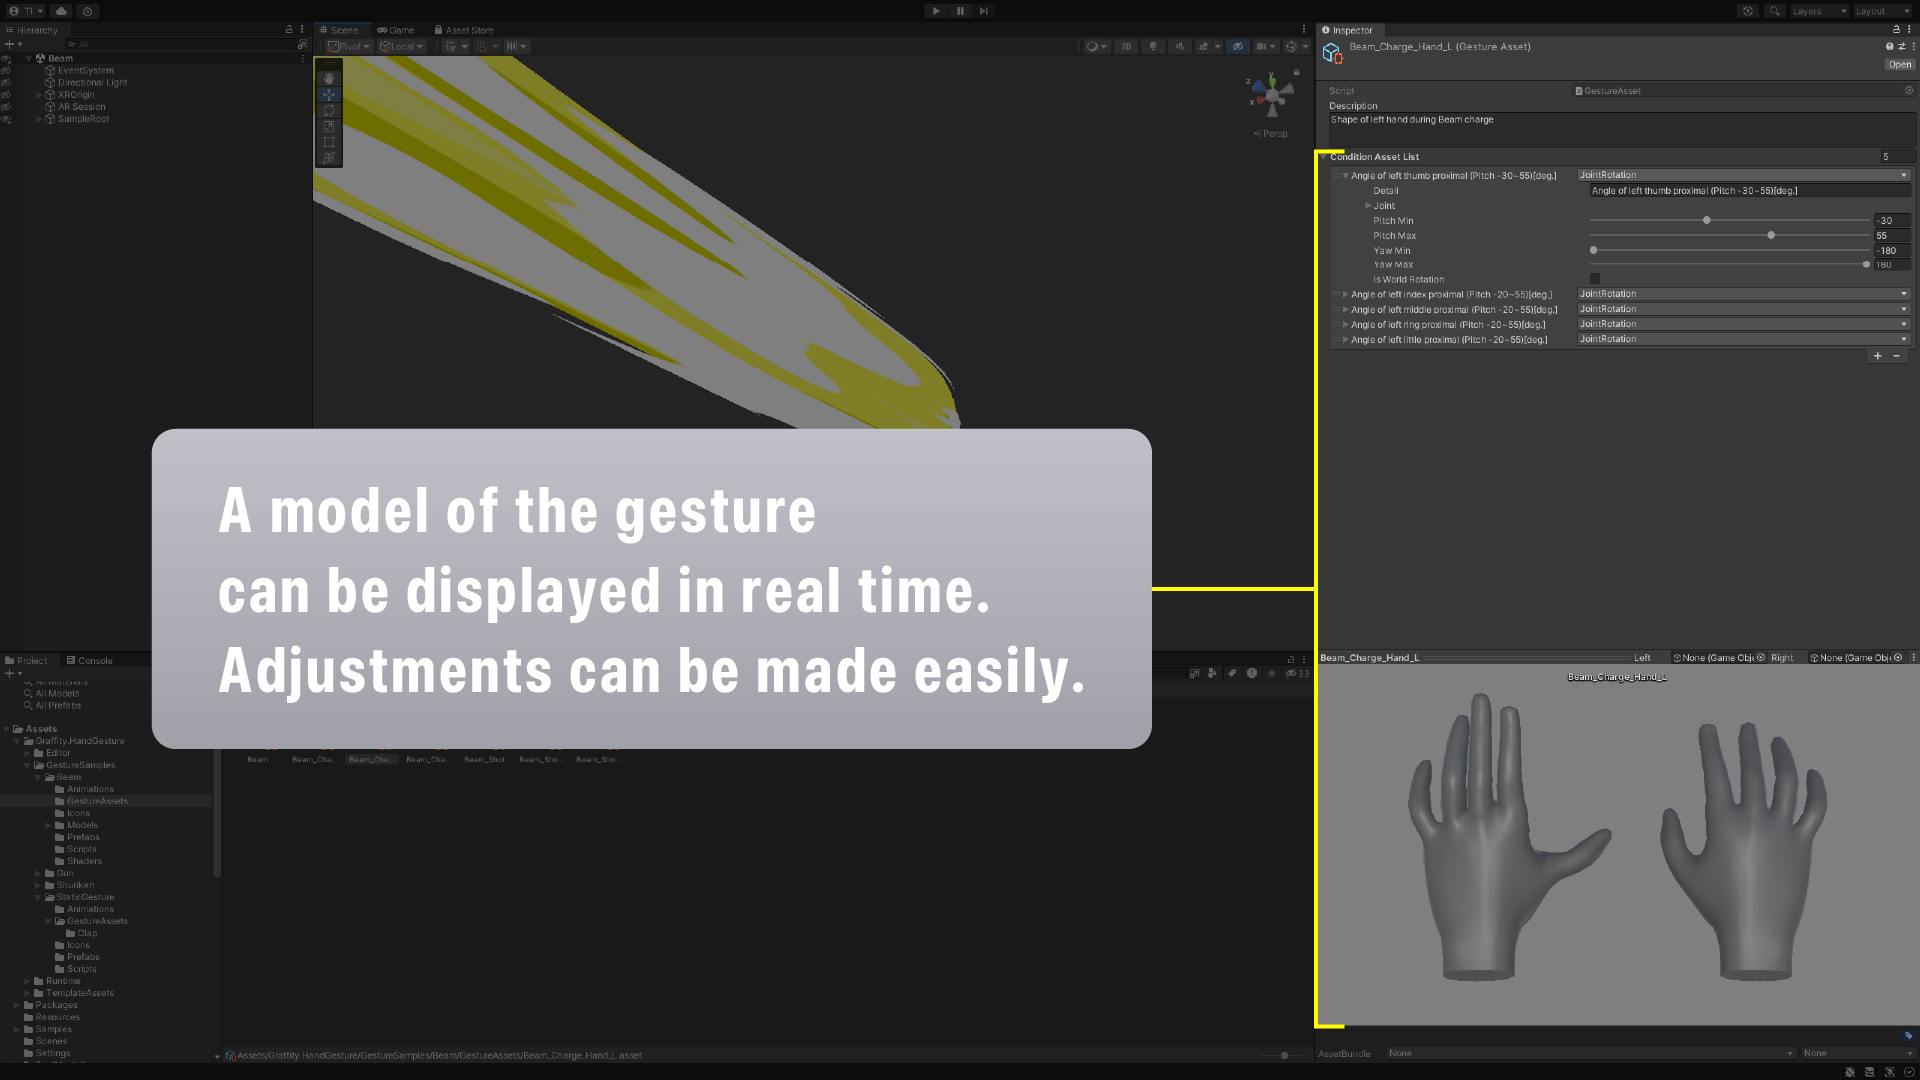Screen dimensions: 1920x1080
Task: Open JointRotation dropdown for left index proximal
Action: tap(1744, 294)
